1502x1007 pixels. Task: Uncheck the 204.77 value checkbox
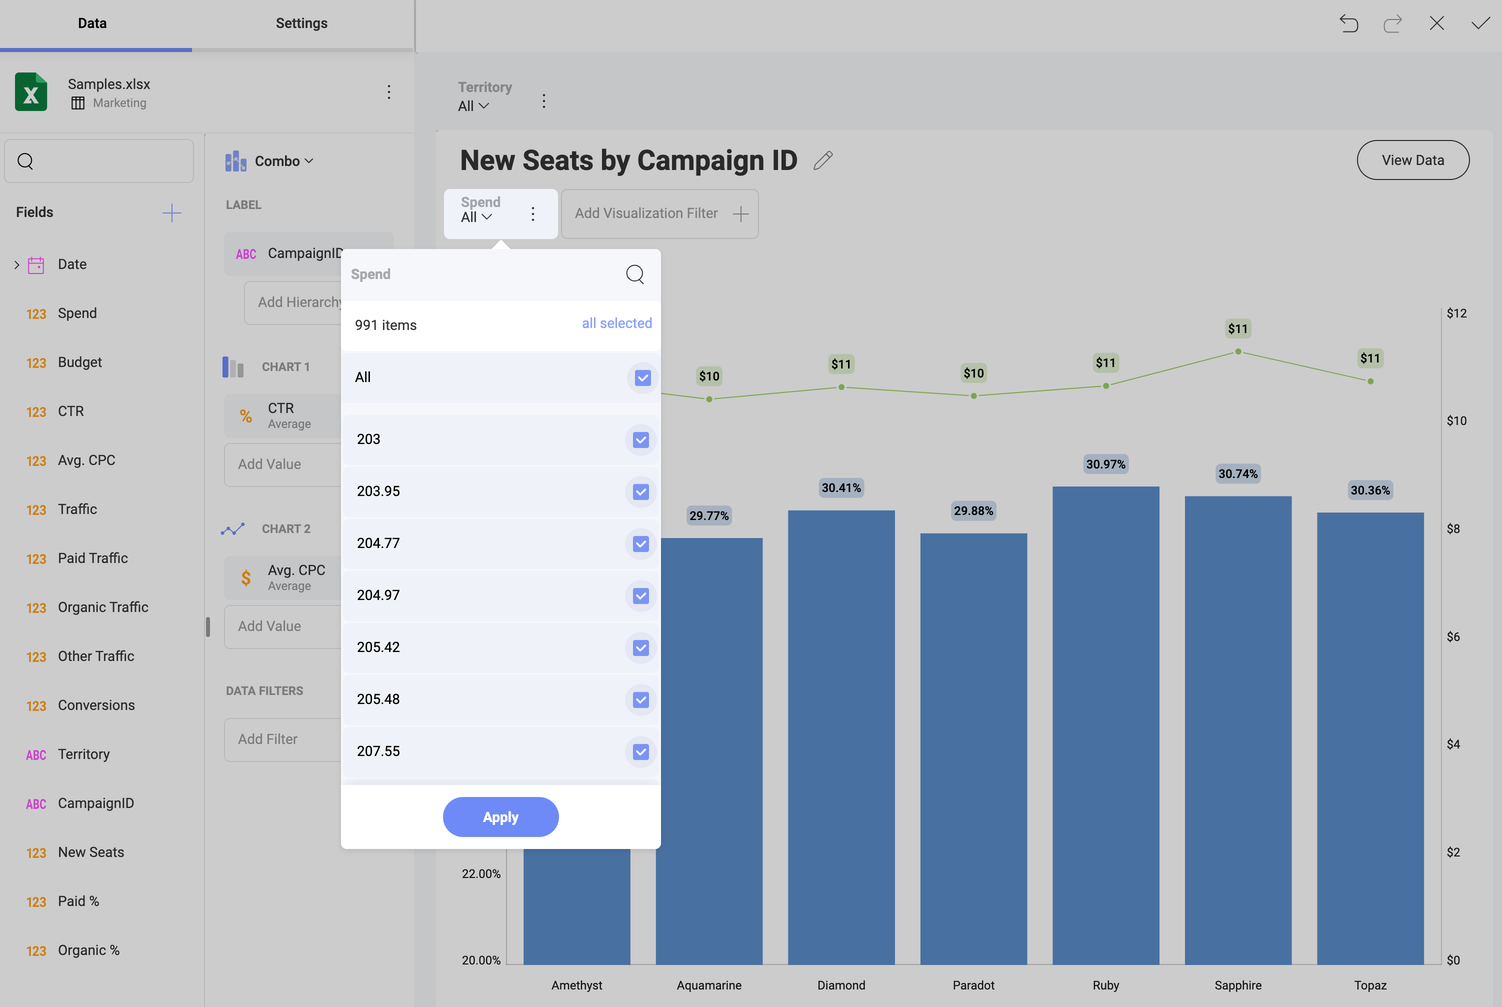641,544
